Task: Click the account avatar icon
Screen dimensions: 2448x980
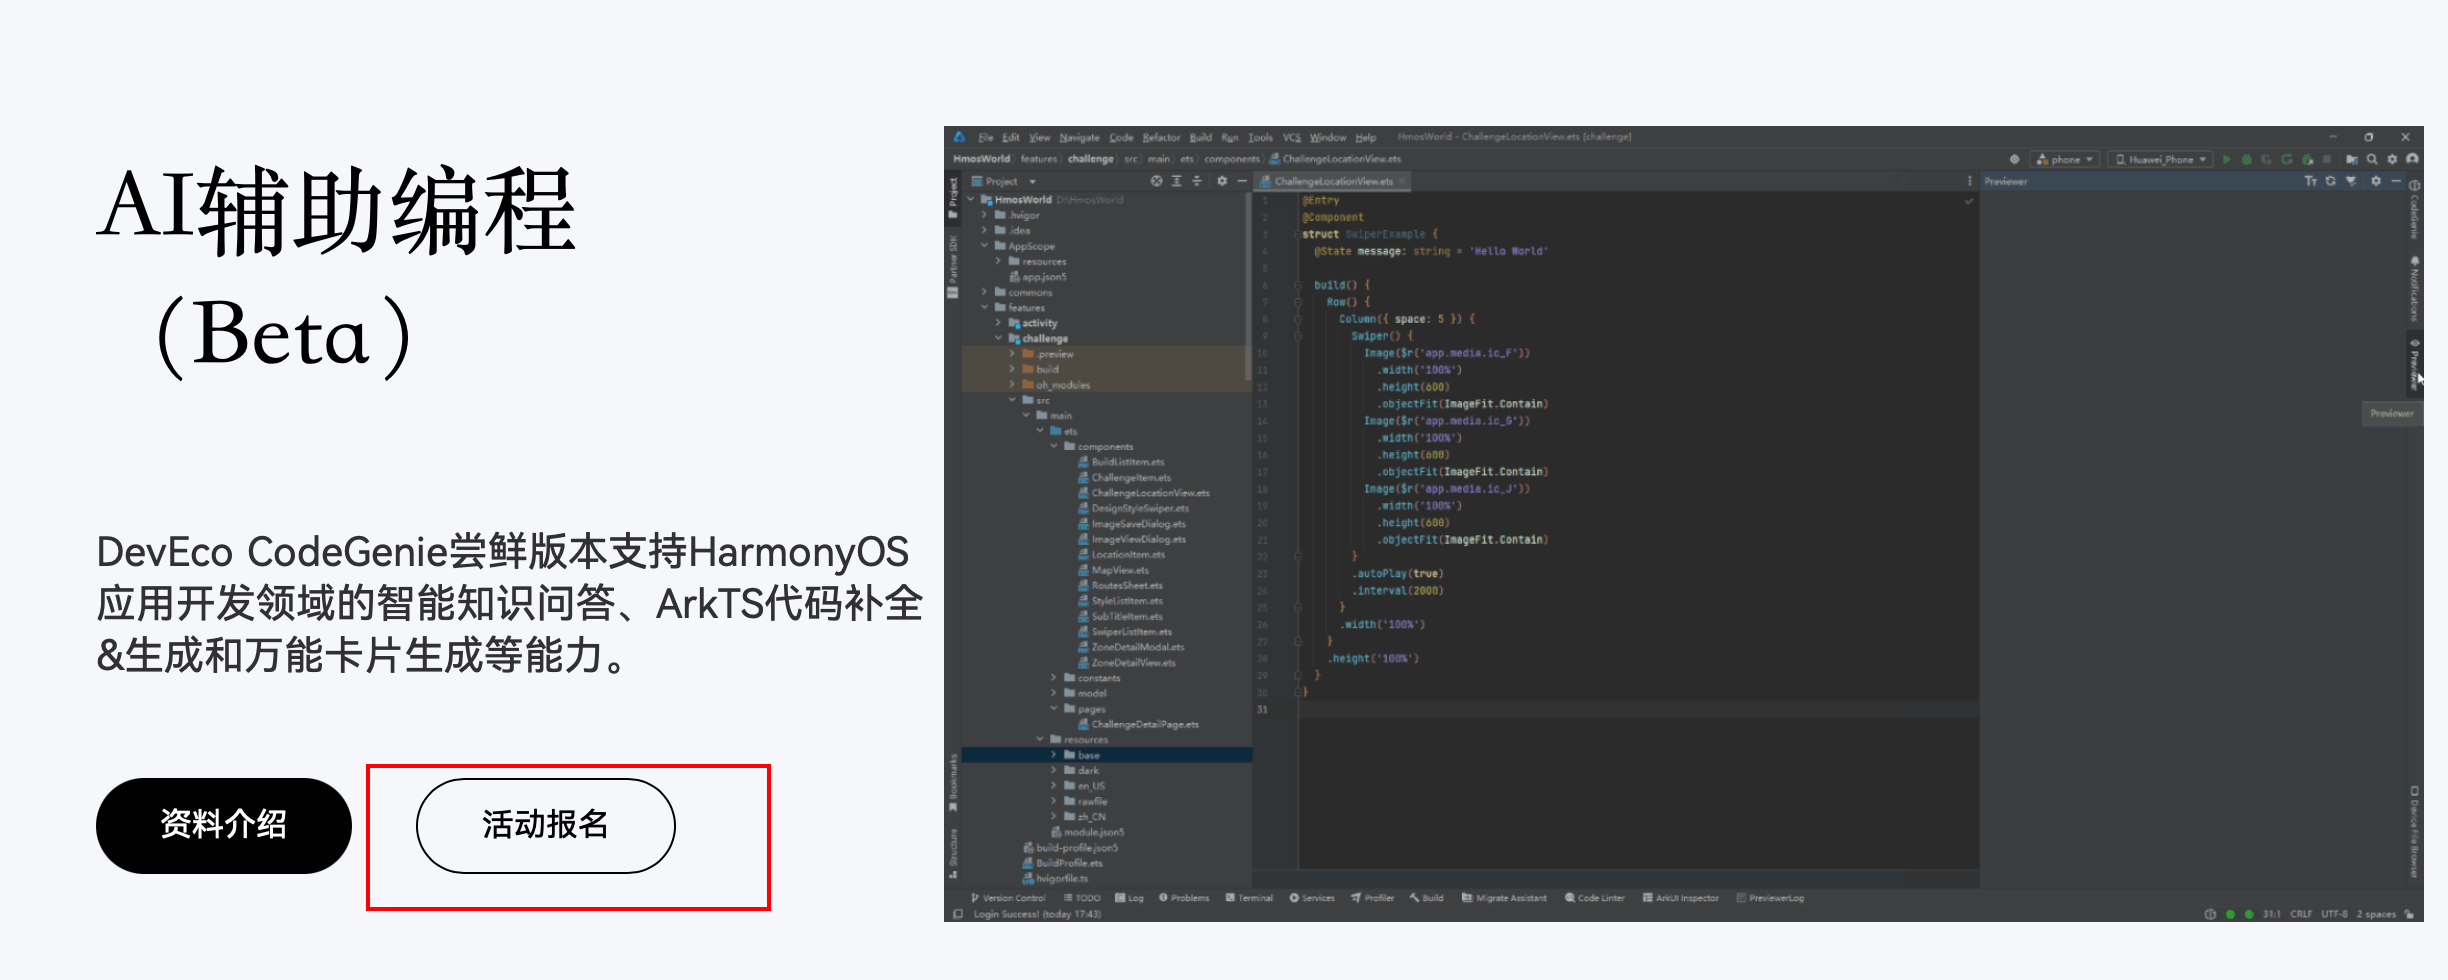Action: pos(2413,159)
